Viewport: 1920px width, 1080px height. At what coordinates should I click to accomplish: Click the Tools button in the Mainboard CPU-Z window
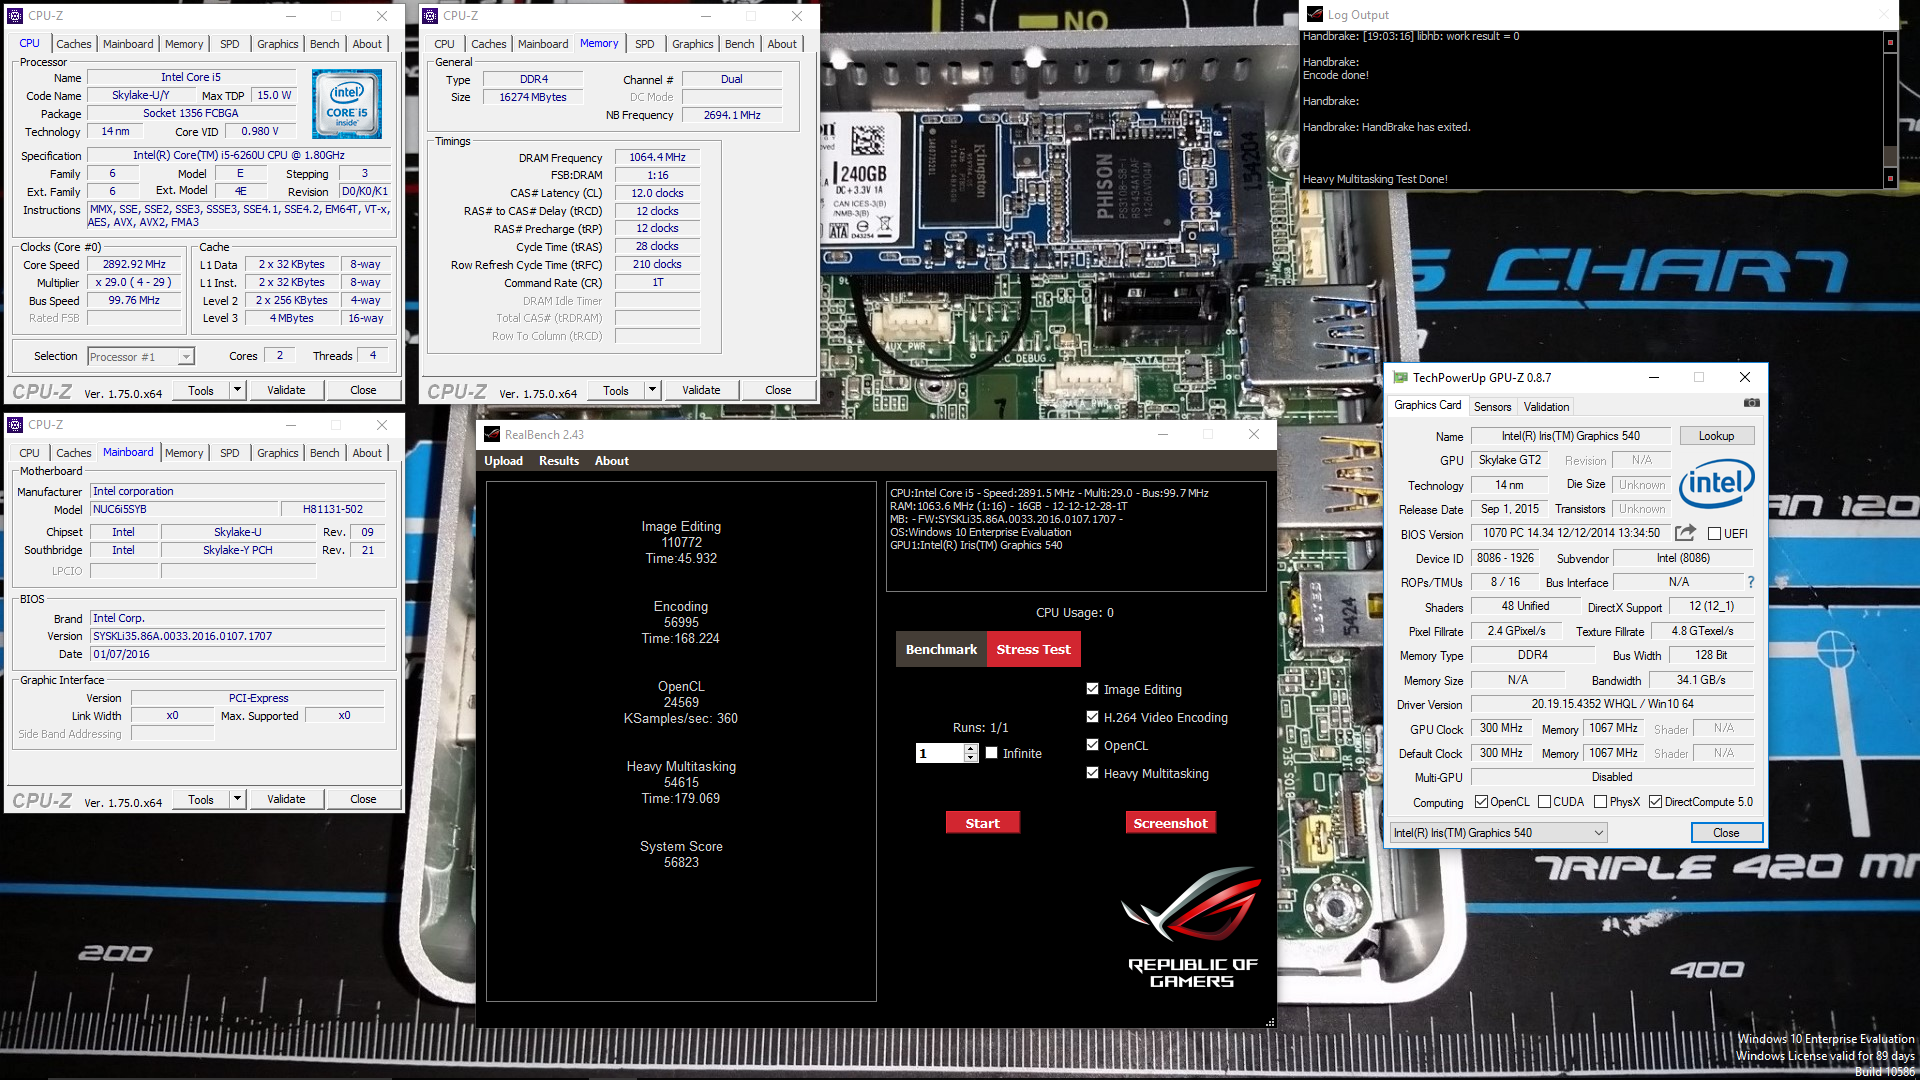(201, 799)
